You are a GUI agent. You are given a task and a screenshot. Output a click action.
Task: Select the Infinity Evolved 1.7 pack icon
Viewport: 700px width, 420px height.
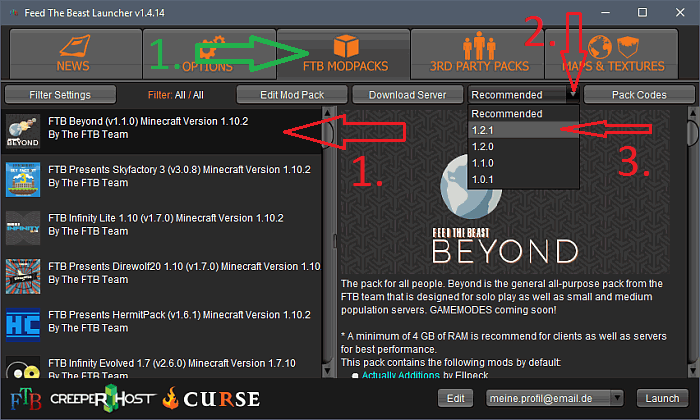pos(22,367)
